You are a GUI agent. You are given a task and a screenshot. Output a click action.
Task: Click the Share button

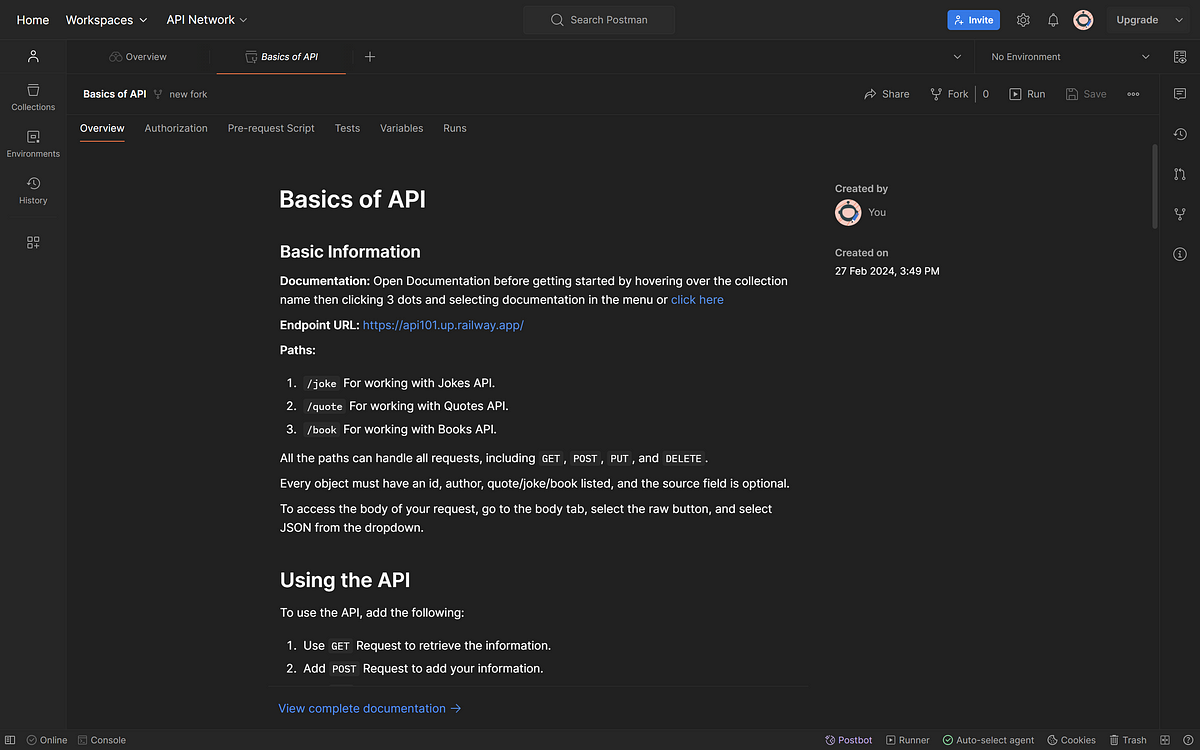tap(887, 94)
